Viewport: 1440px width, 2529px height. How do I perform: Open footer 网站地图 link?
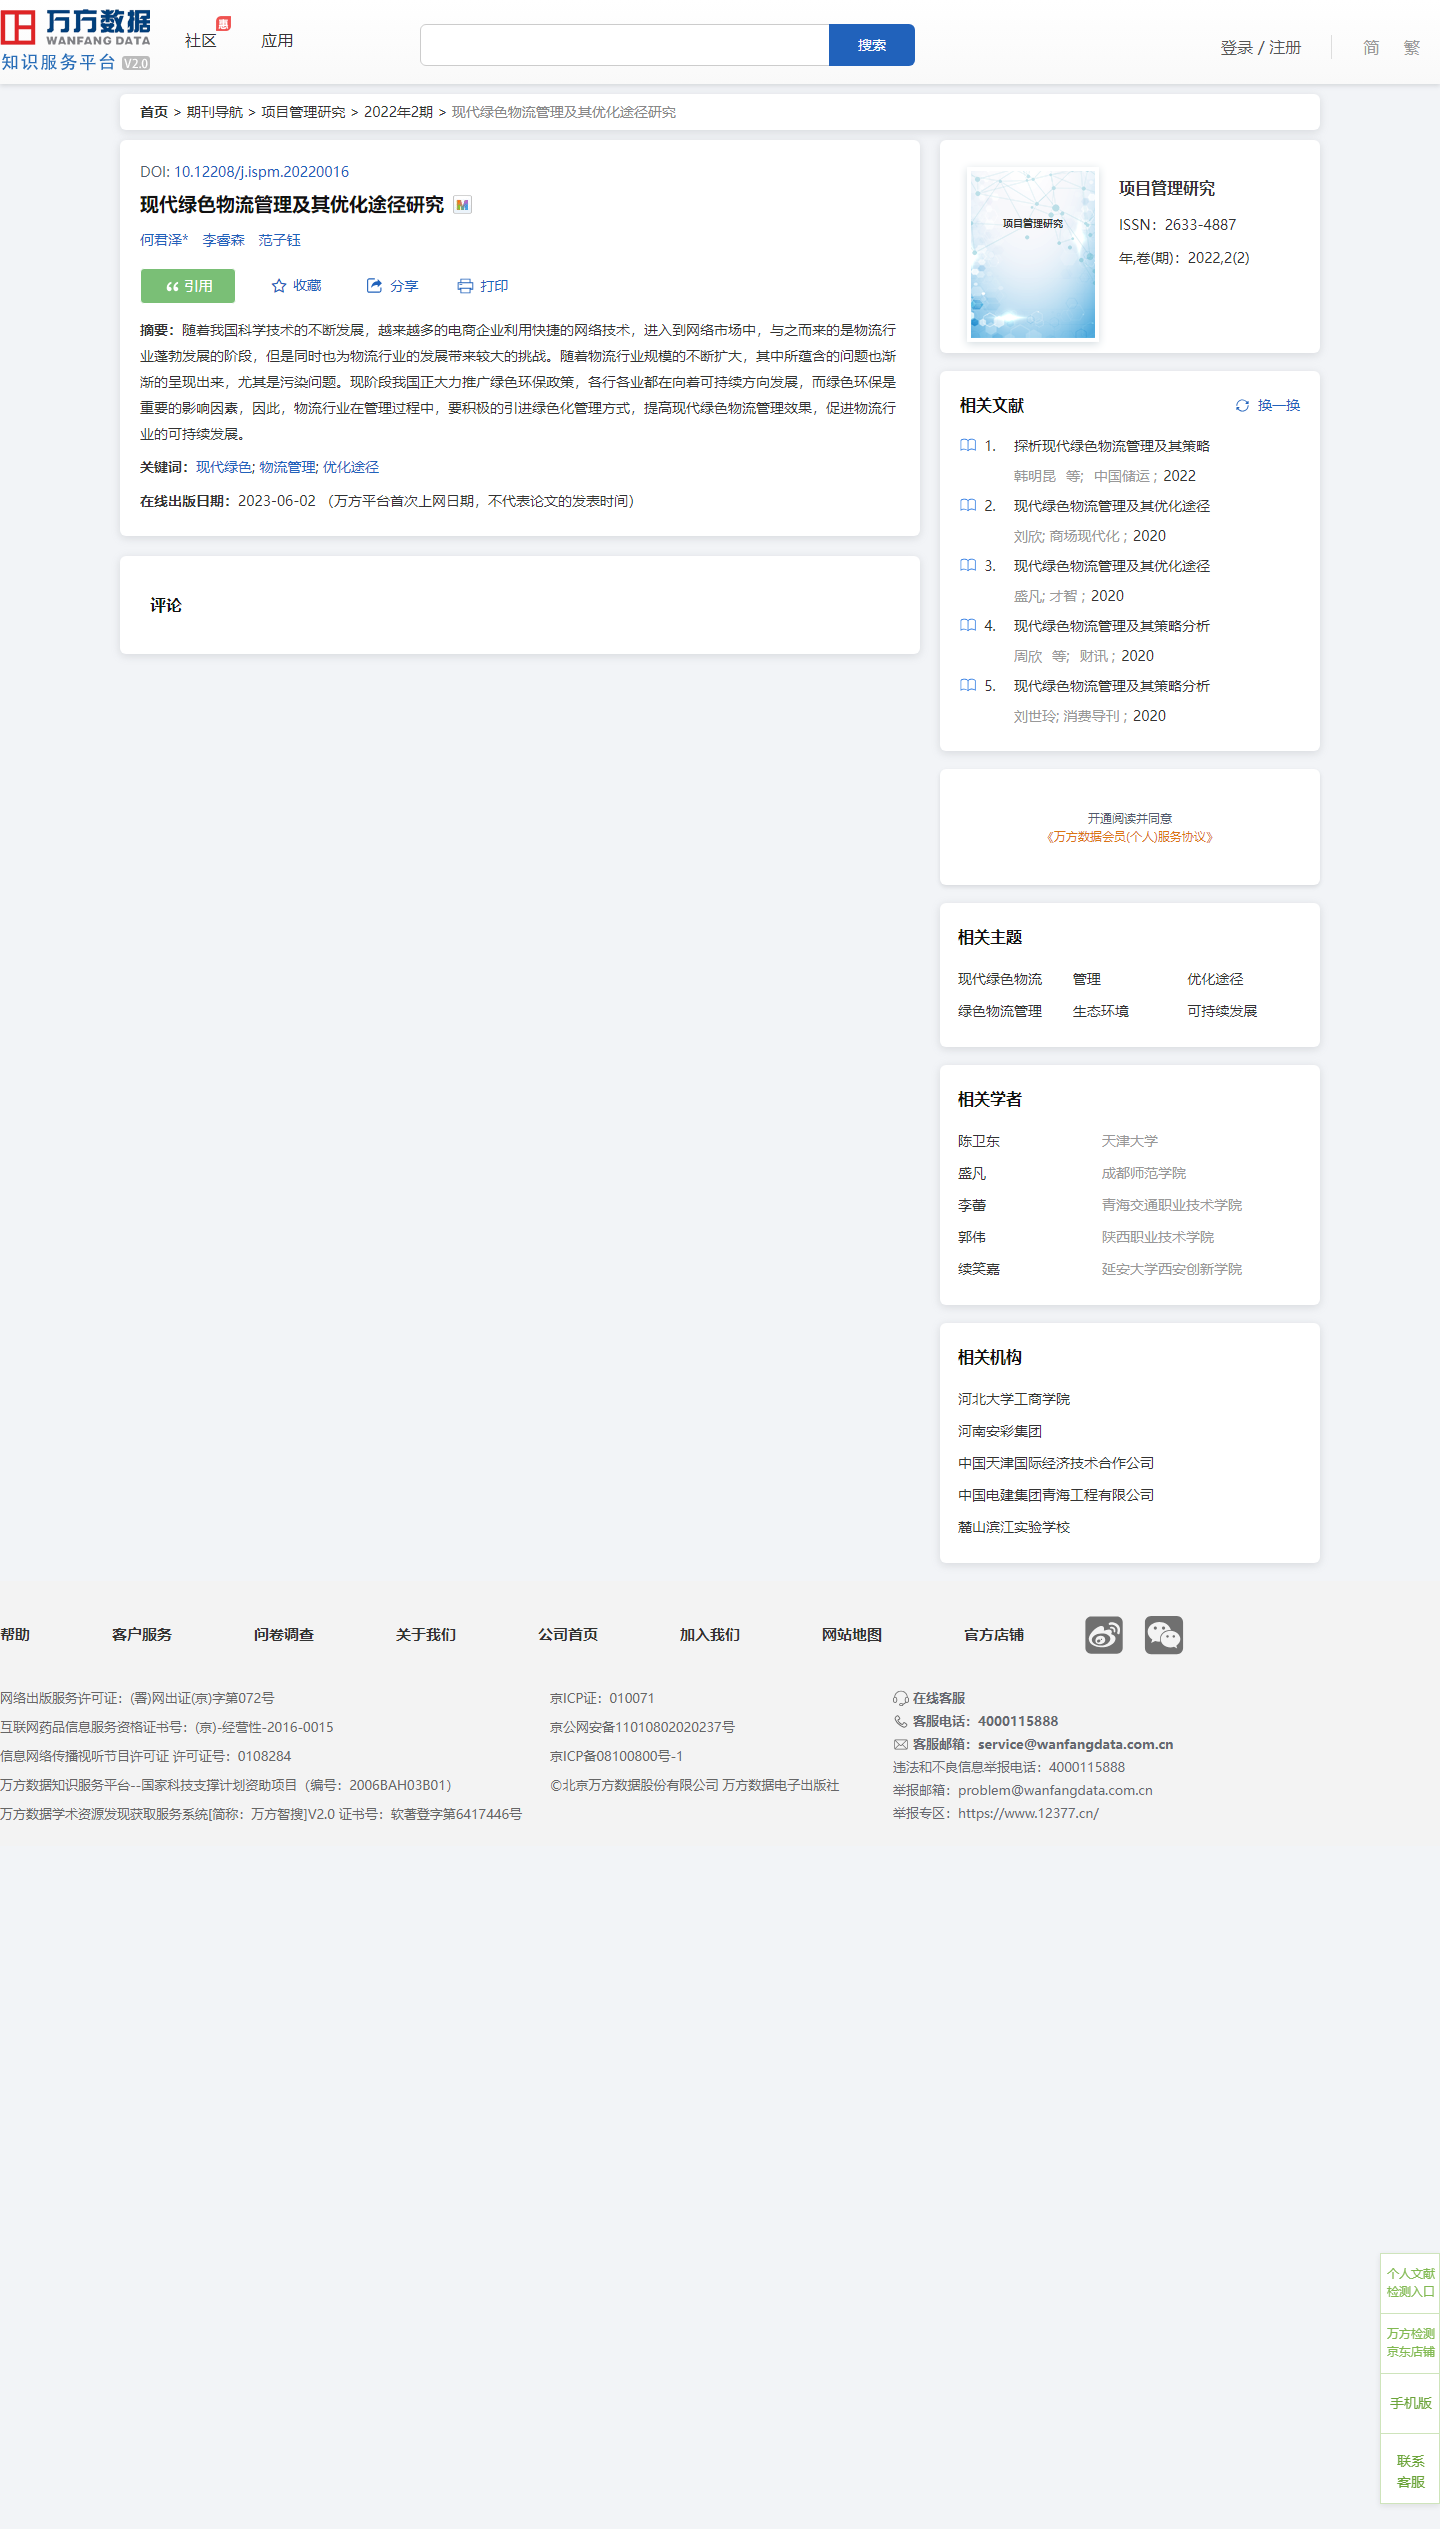click(852, 1634)
